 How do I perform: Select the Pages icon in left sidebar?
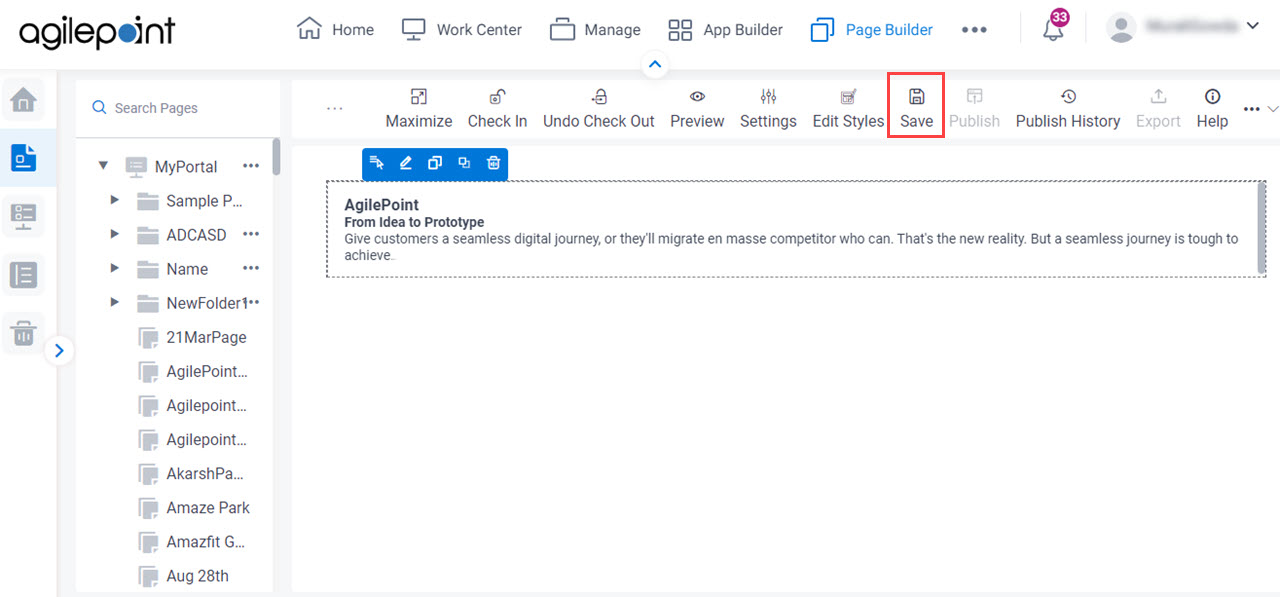[x=24, y=157]
